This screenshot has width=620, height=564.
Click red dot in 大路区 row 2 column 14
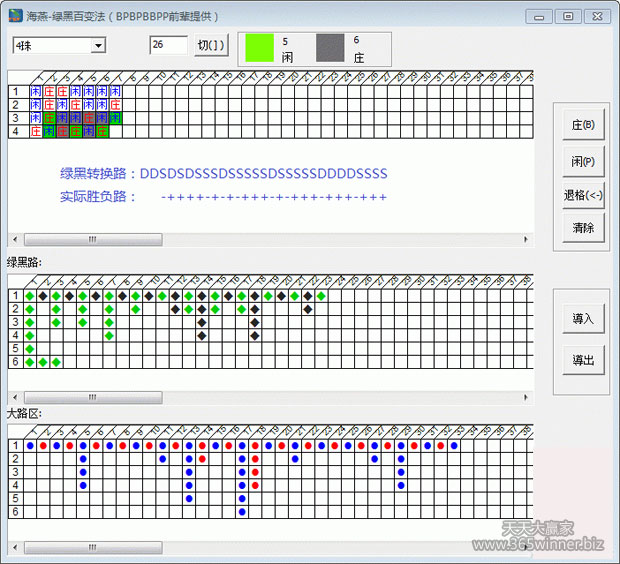[x=202, y=459]
